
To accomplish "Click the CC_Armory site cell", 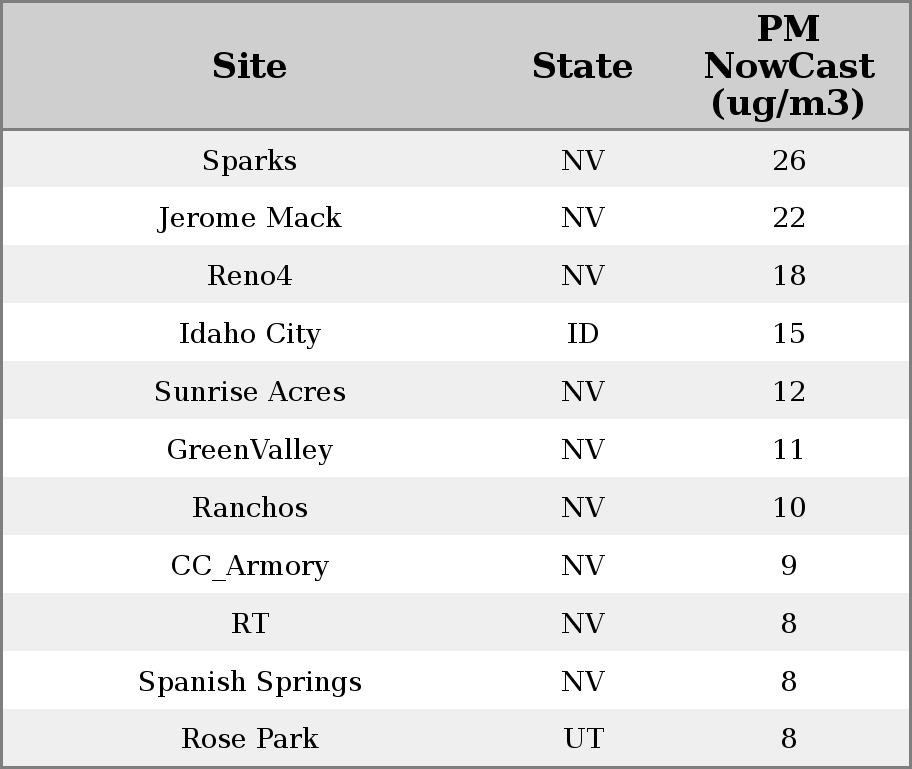I will [250, 566].
